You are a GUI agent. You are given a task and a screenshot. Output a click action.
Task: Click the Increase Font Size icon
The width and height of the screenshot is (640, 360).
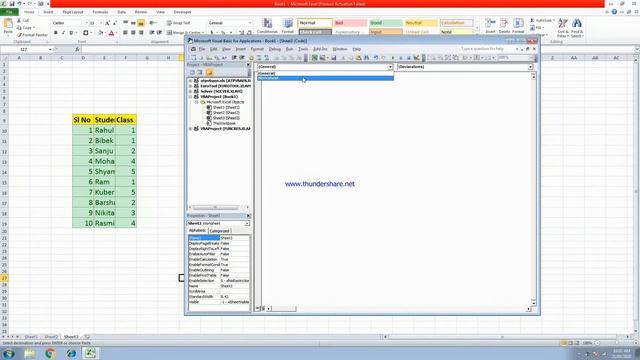click(x=107, y=23)
